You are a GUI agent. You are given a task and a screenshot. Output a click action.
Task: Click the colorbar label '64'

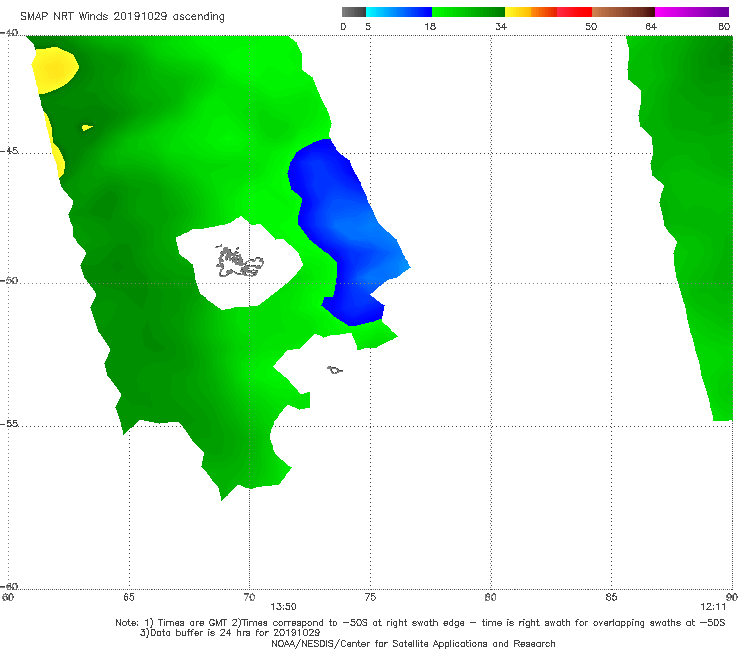coord(651,27)
